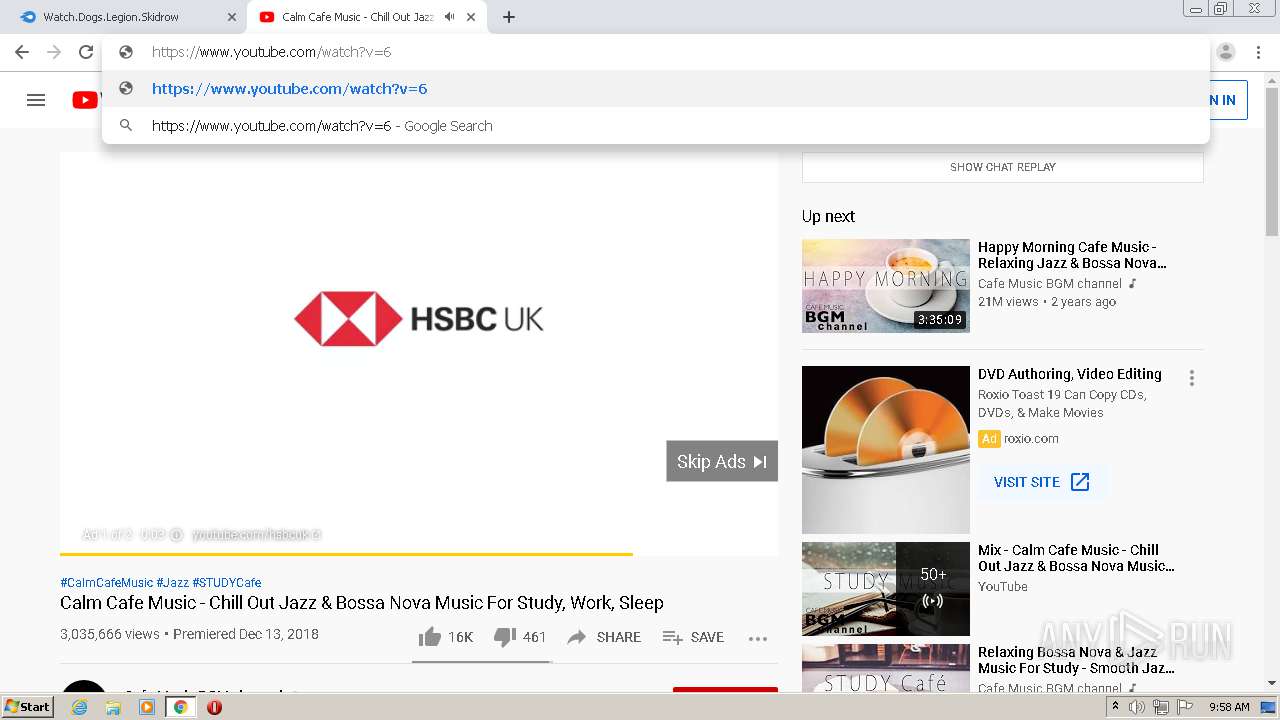The height and width of the screenshot is (720, 1280).
Task: Open the Relaxing Bossa Nova & Jazz video title
Action: point(1076,660)
